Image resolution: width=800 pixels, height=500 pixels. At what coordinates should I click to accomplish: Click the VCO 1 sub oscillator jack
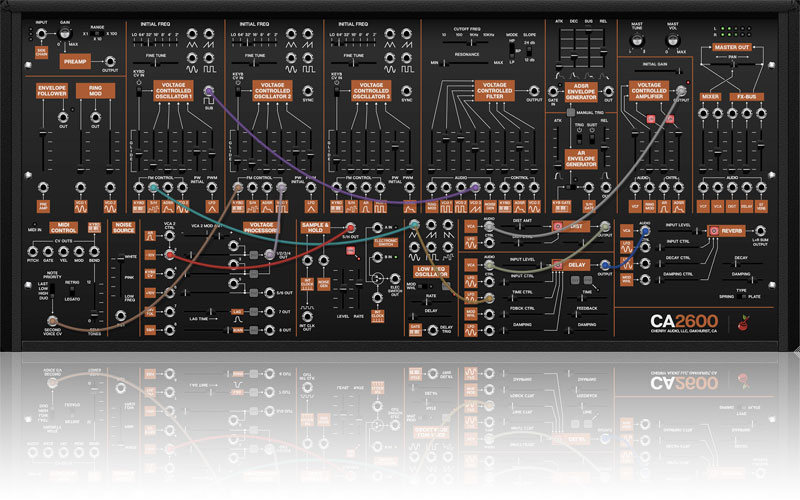point(209,92)
